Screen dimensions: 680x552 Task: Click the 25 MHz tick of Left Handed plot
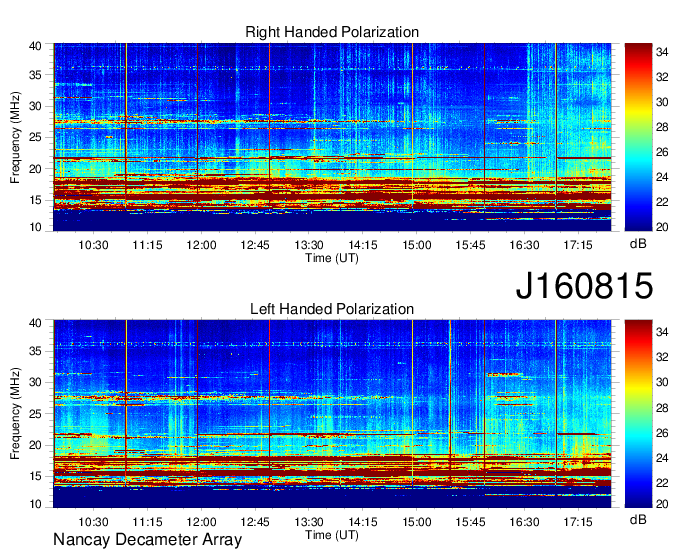tap(35, 414)
